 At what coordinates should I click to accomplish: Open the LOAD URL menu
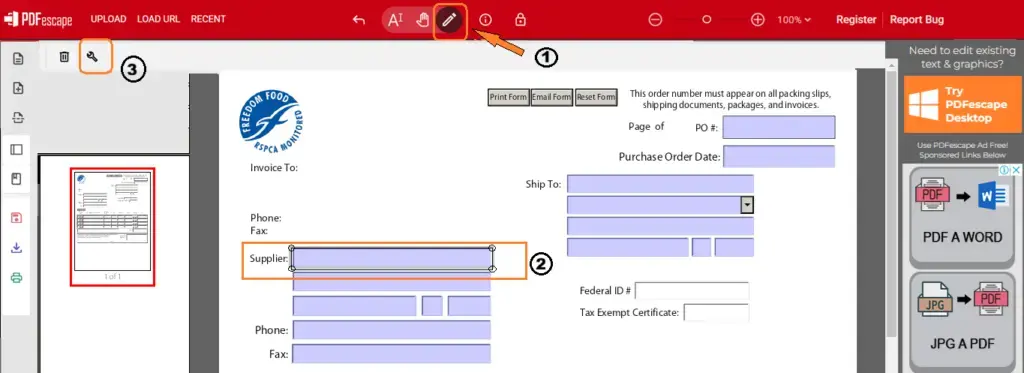pos(158,19)
